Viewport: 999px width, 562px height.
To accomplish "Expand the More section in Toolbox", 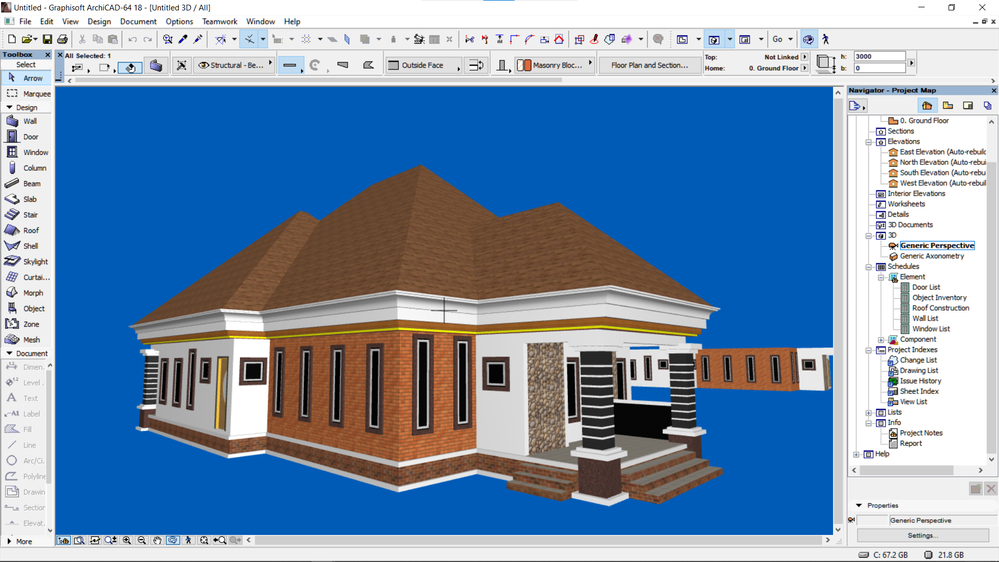I will tap(10, 541).
